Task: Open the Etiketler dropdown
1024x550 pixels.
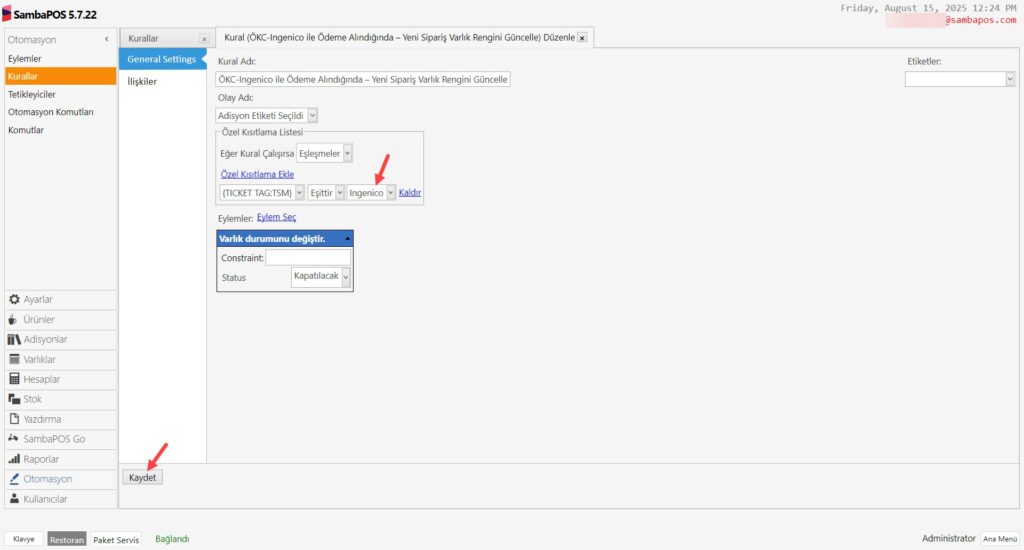Action: [1010, 79]
